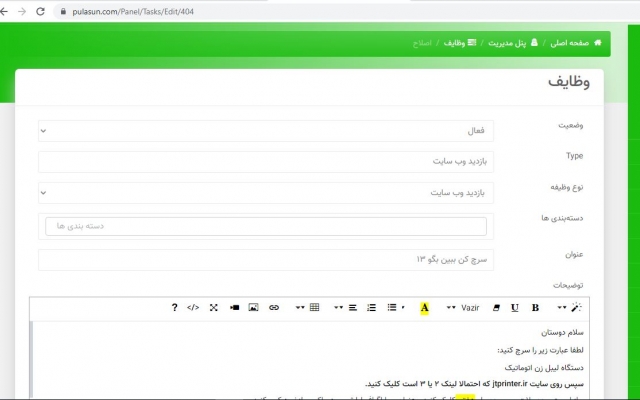Click the Type field with بازدید وب سایت
Screen dimensions: 640x400
[x=266, y=162]
